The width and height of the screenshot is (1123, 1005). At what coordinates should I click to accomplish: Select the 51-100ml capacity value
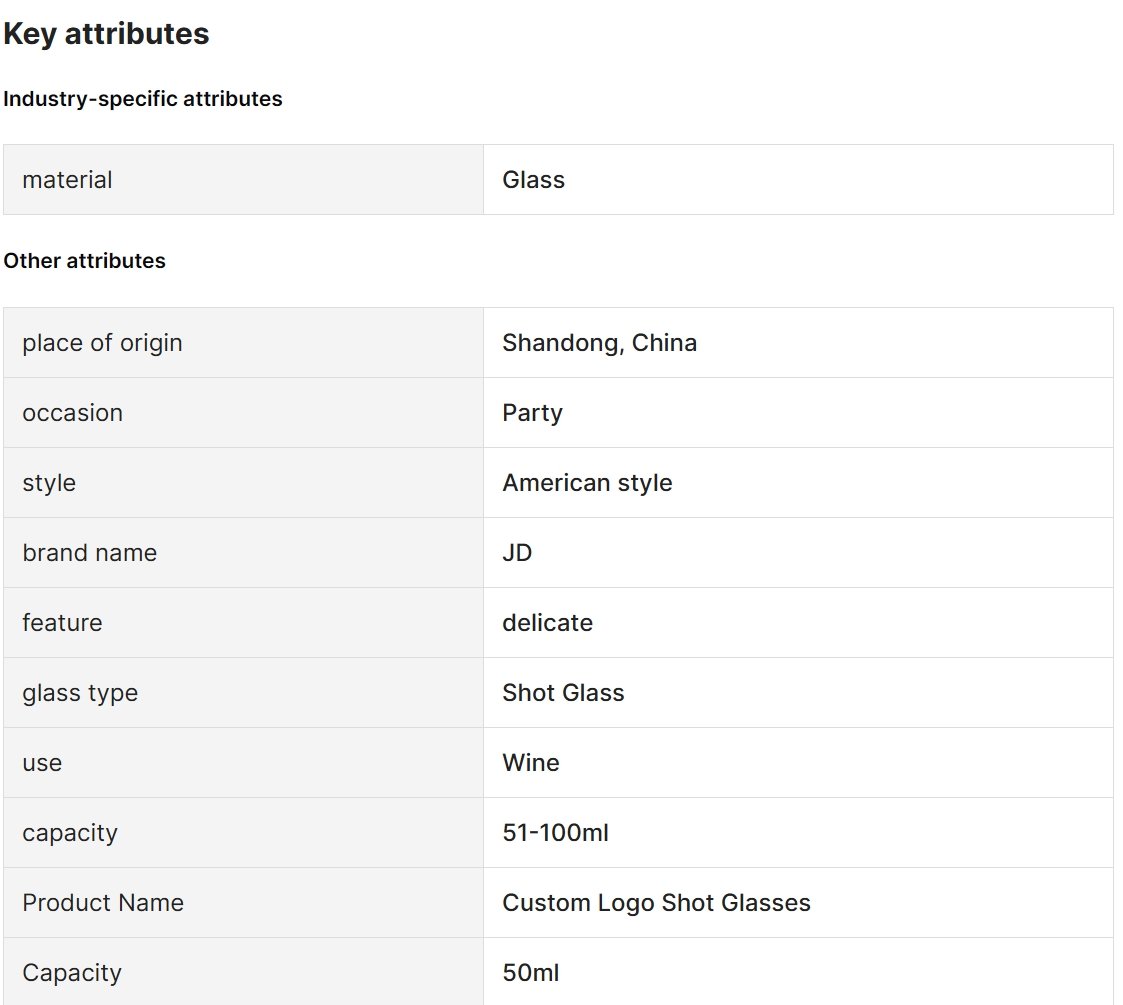point(556,833)
